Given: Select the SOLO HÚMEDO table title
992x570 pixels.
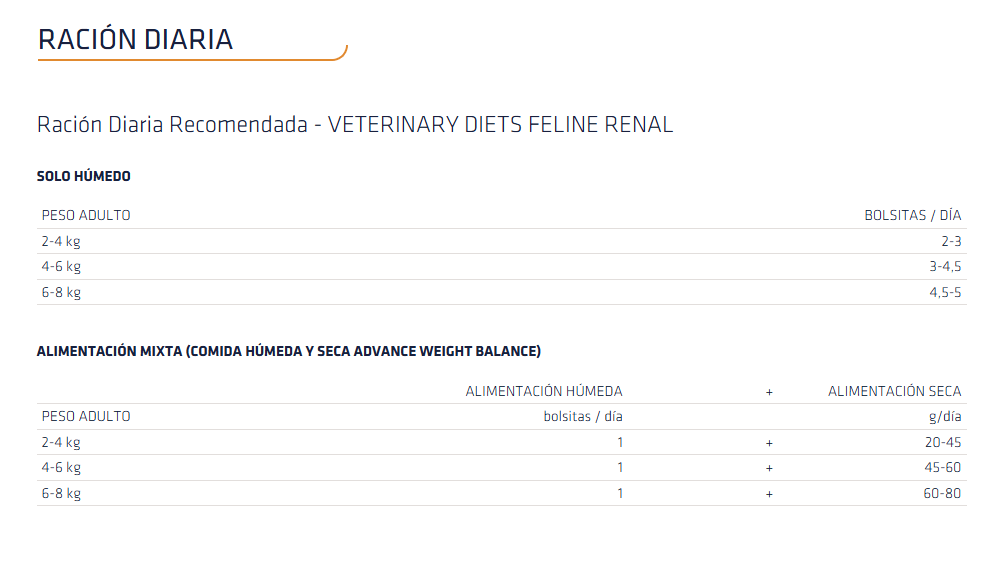Looking at the screenshot, I should [84, 177].
